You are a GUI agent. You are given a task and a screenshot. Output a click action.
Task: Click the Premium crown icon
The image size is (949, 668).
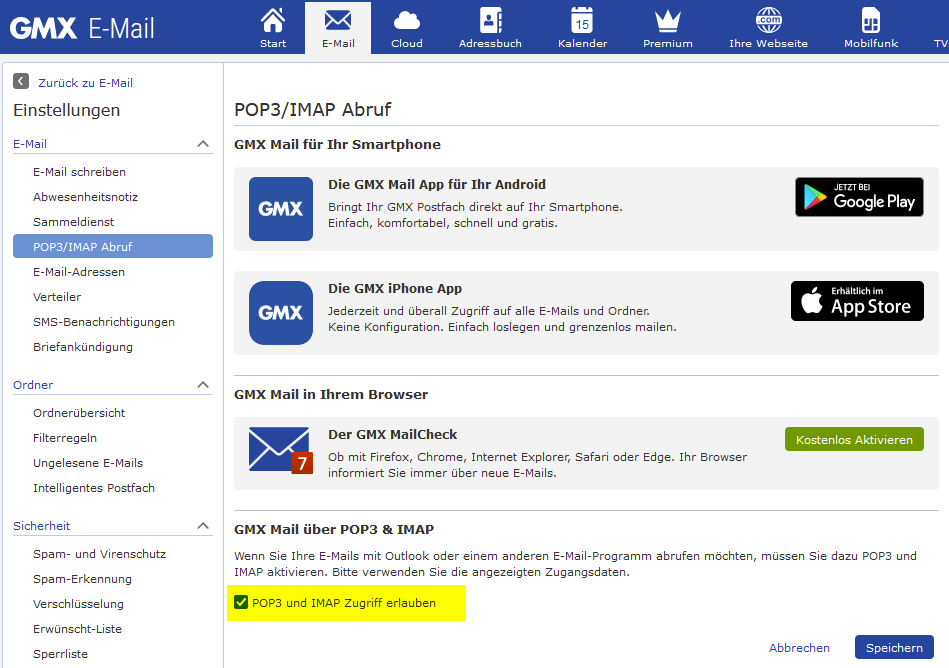click(x=667, y=20)
